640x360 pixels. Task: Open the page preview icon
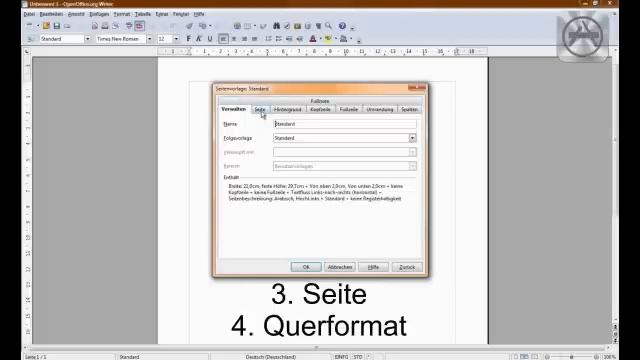[116, 26]
